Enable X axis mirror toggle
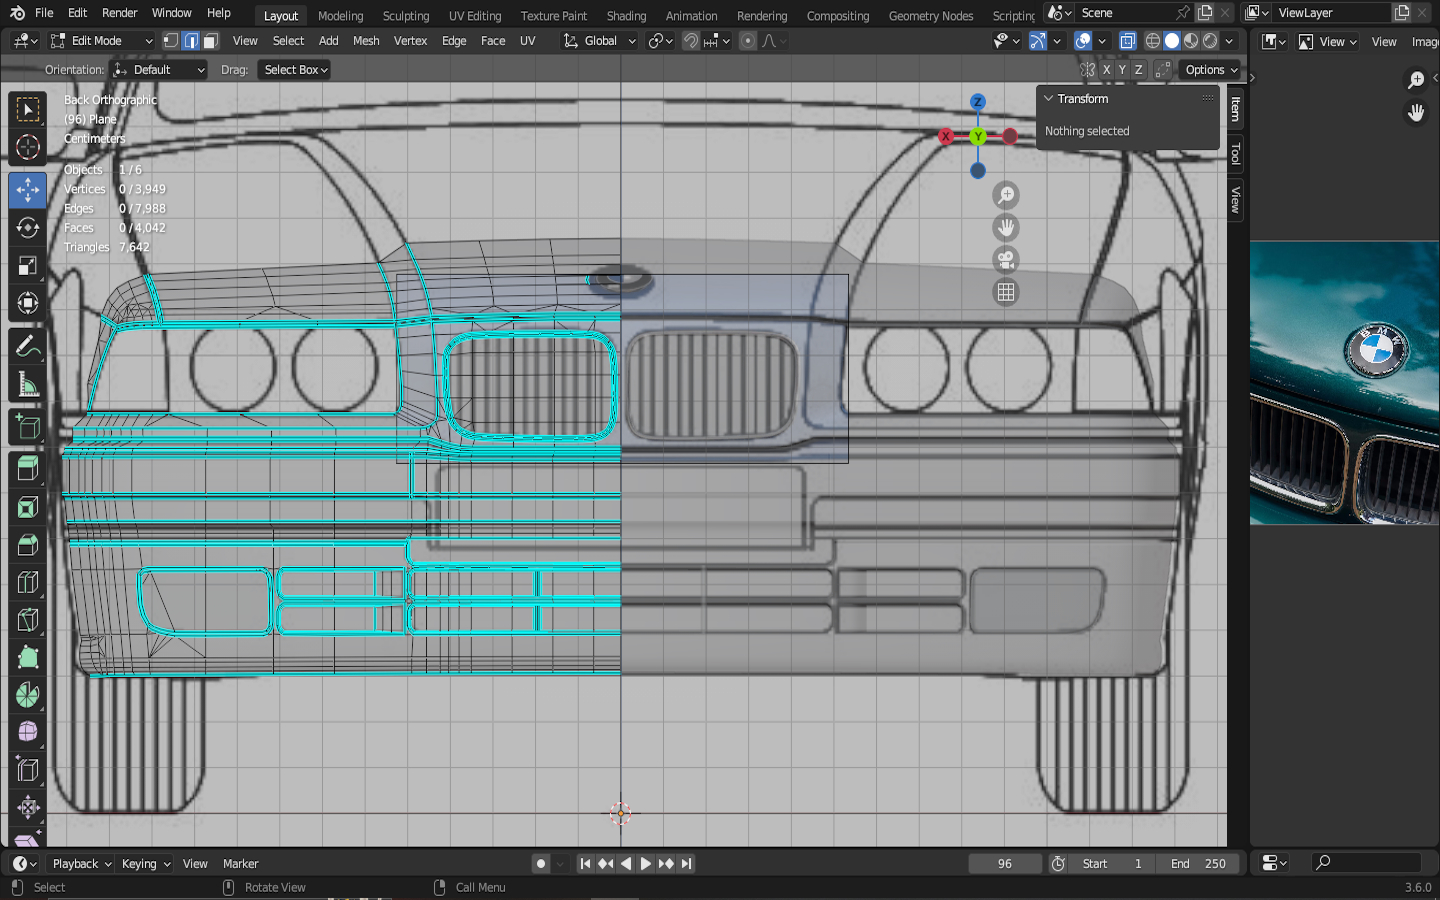Screen dimensions: 1440x900 (1106, 70)
